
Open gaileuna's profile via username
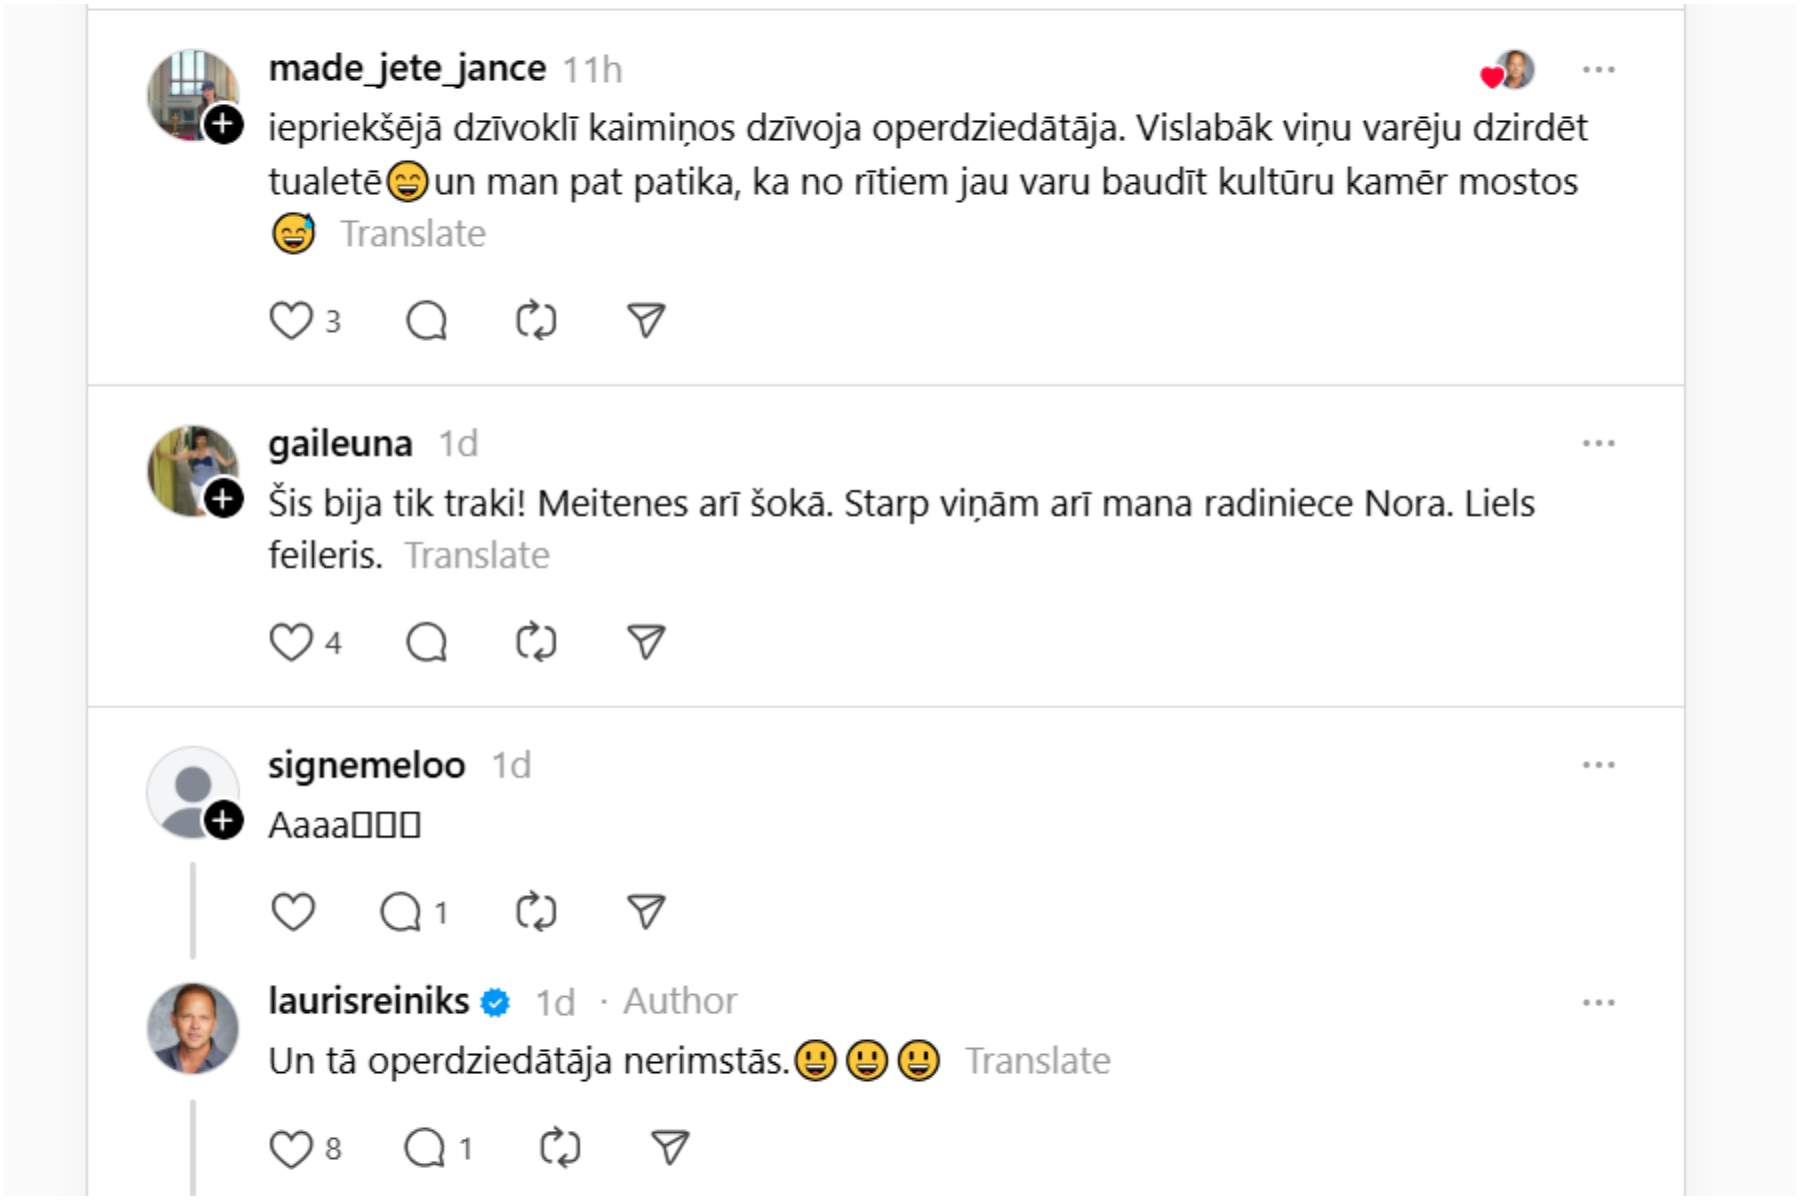tap(340, 444)
